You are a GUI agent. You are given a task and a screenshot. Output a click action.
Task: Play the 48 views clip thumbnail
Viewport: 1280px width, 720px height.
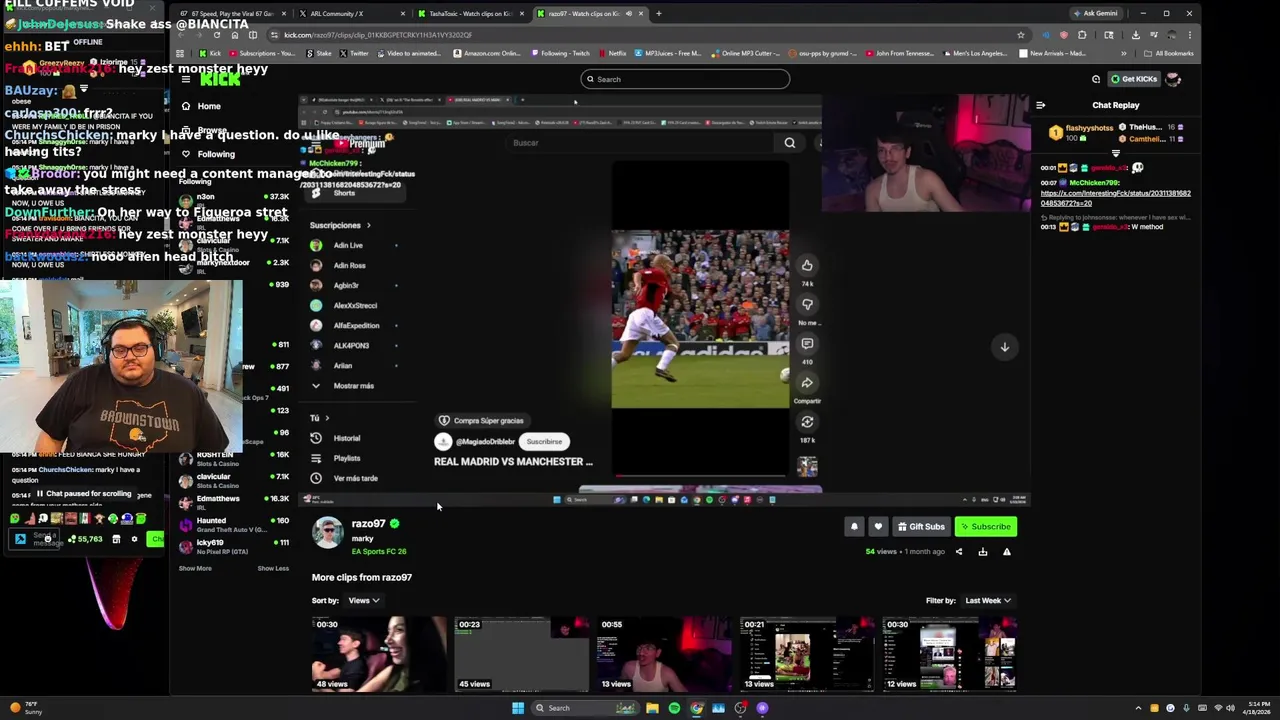(379, 654)
